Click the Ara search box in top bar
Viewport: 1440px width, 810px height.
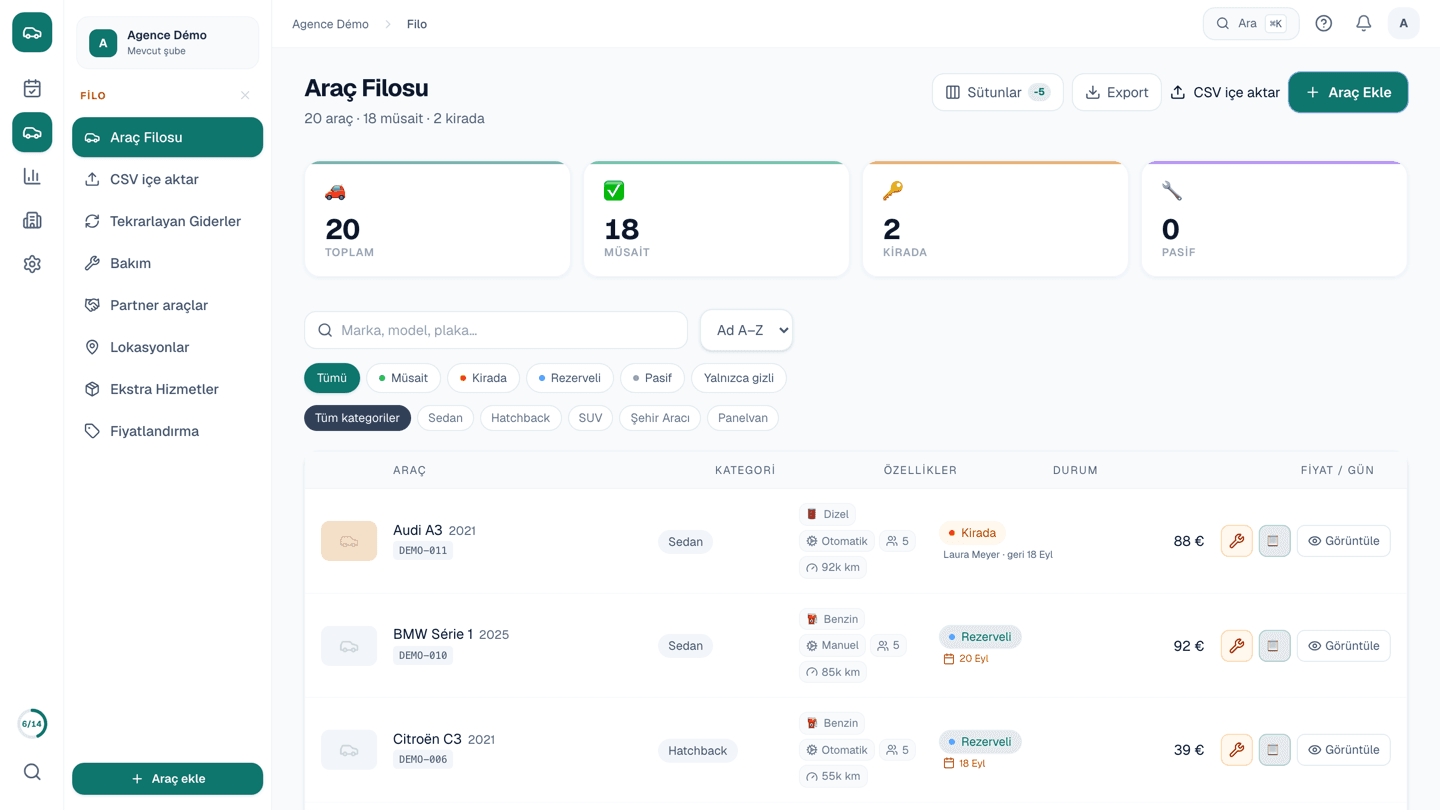[1251, 24]
